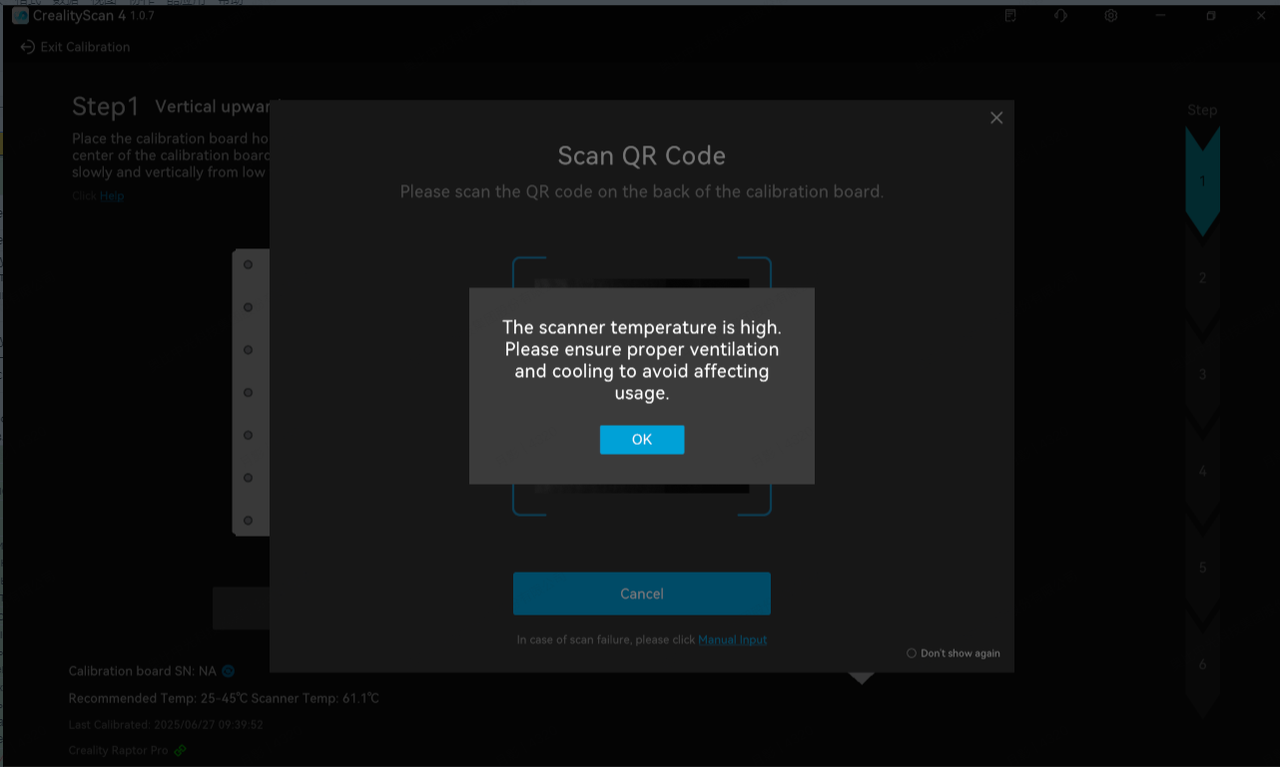
Task: Click the CrealityScan app logo
Action: click(x=20, y=16)
